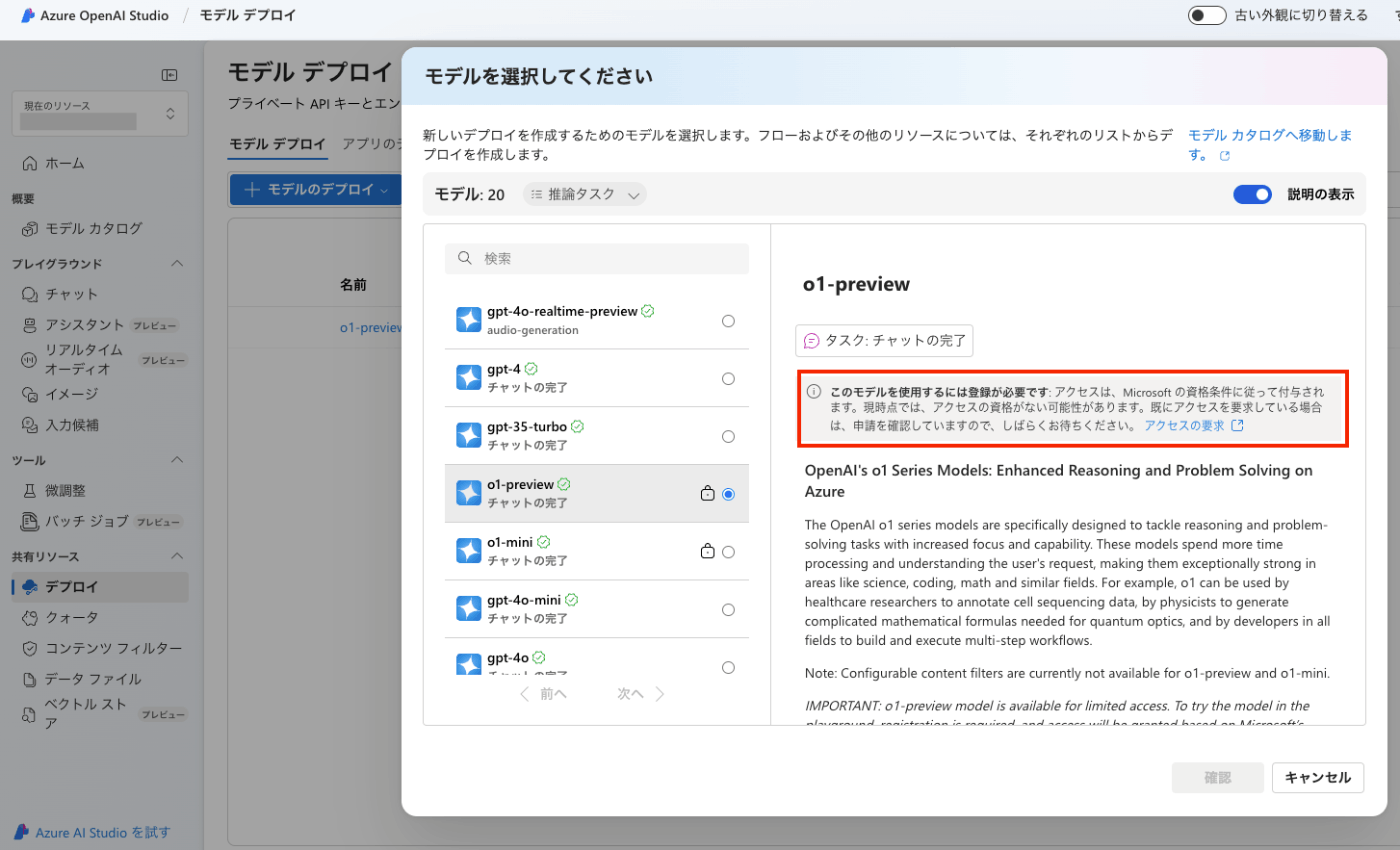Viewport: 1400px width, 850px height.
Task: Open the 推論タスク filter dropdown
Action: coord(585,195)
